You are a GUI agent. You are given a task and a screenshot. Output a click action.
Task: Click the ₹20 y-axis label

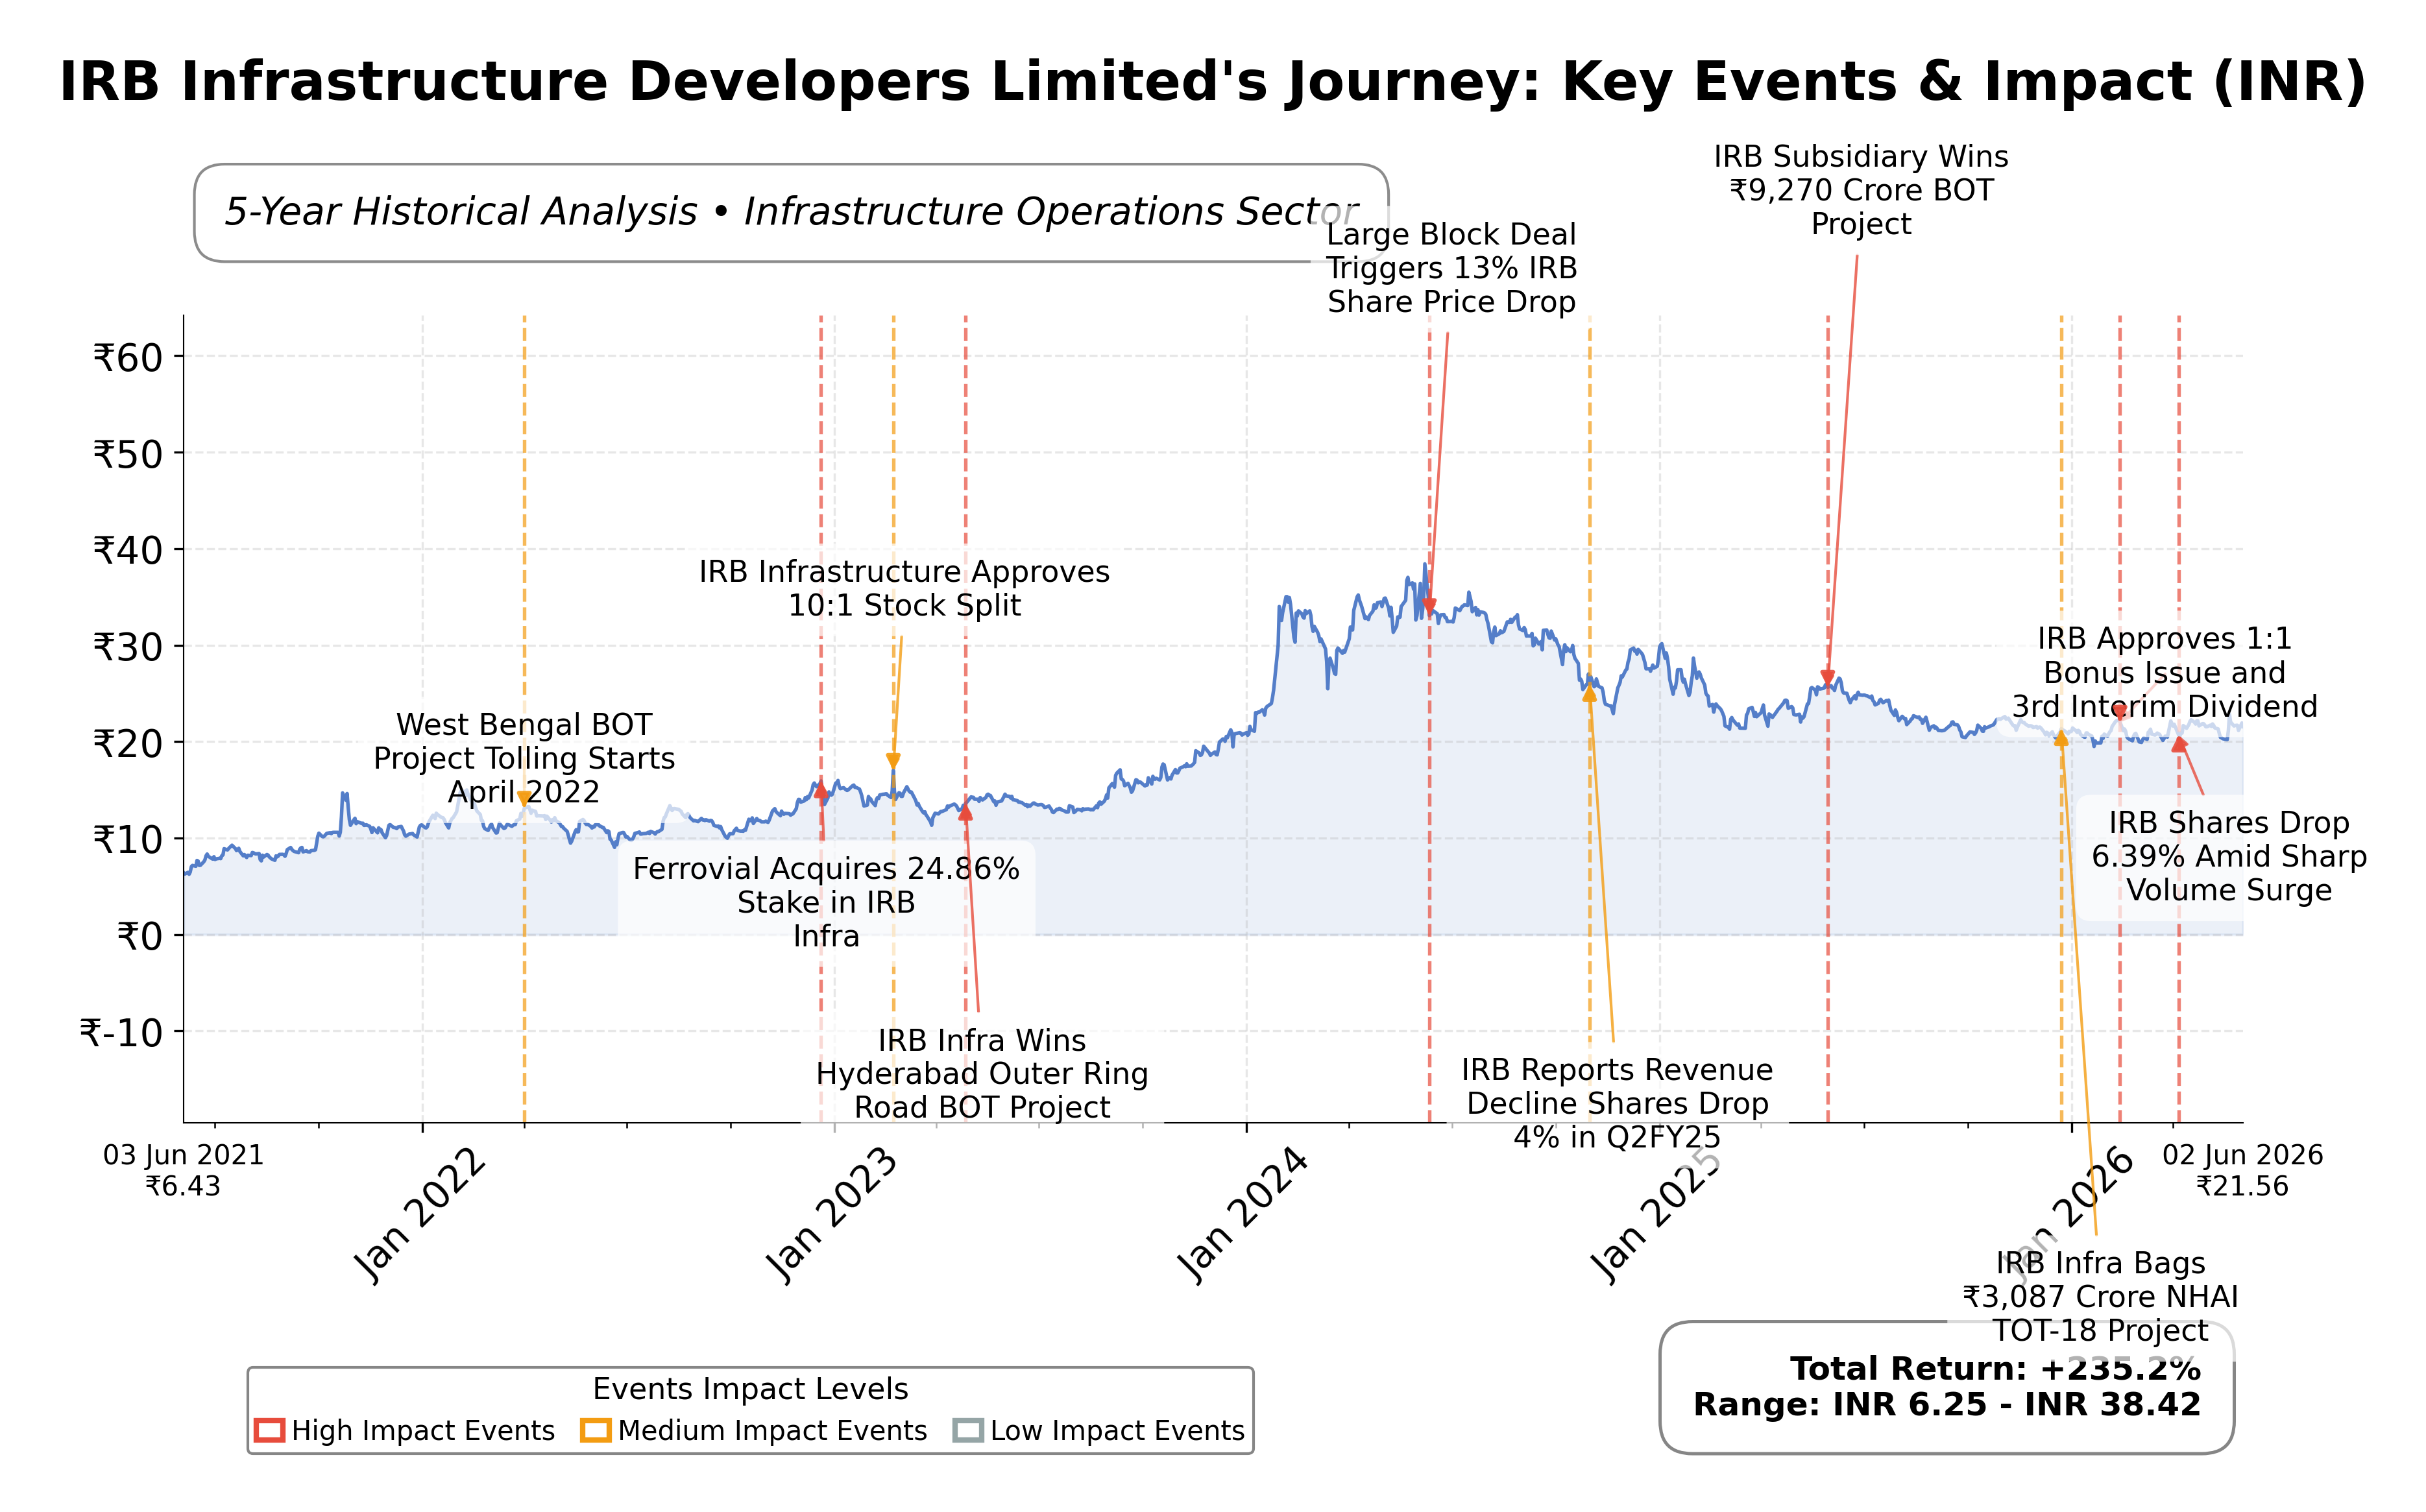click(x=128, y=743)
